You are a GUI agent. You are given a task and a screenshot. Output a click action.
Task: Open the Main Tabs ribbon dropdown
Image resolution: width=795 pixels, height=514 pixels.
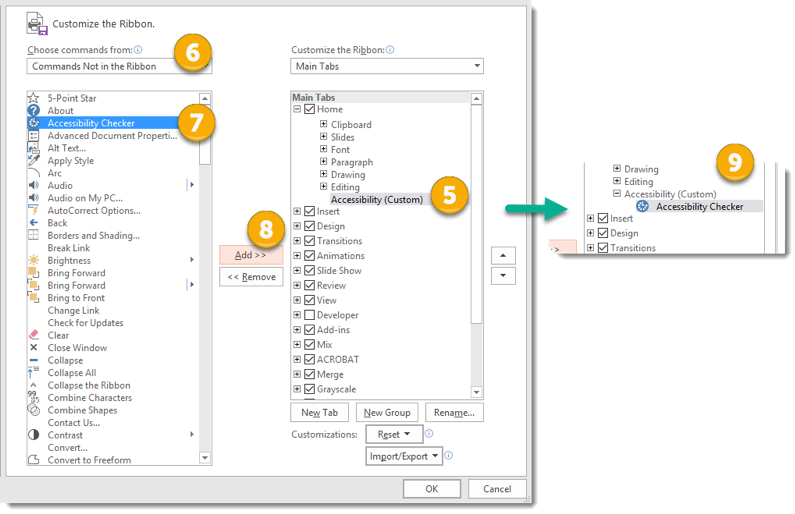[x=387, y=66]
